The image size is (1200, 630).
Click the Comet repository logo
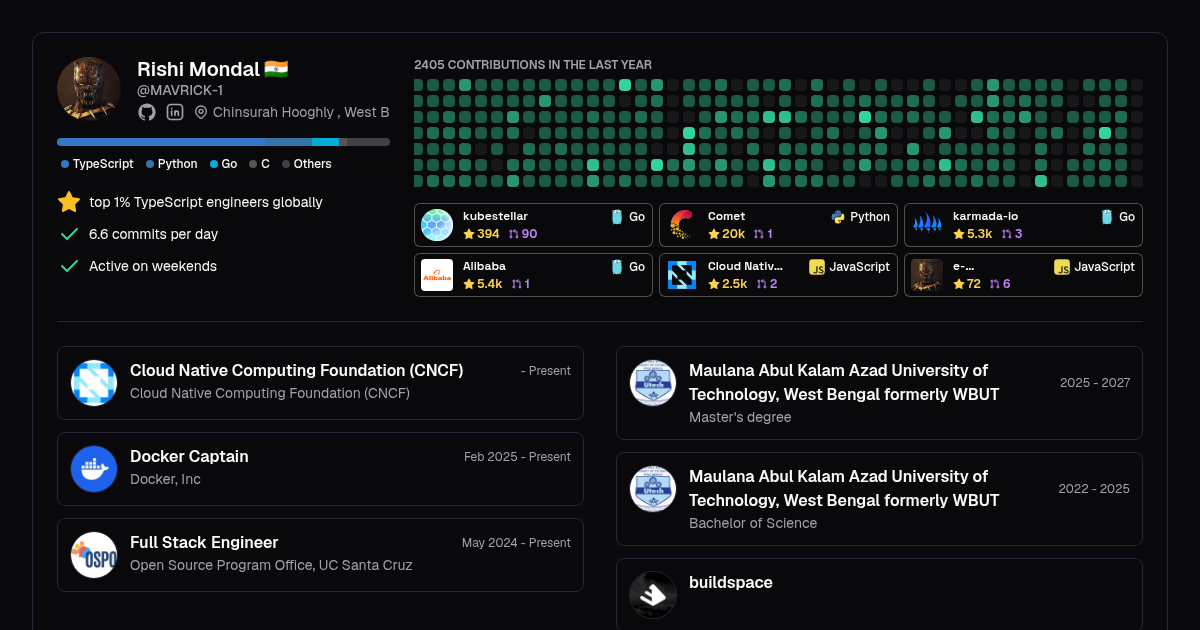[x=682, y=225]
